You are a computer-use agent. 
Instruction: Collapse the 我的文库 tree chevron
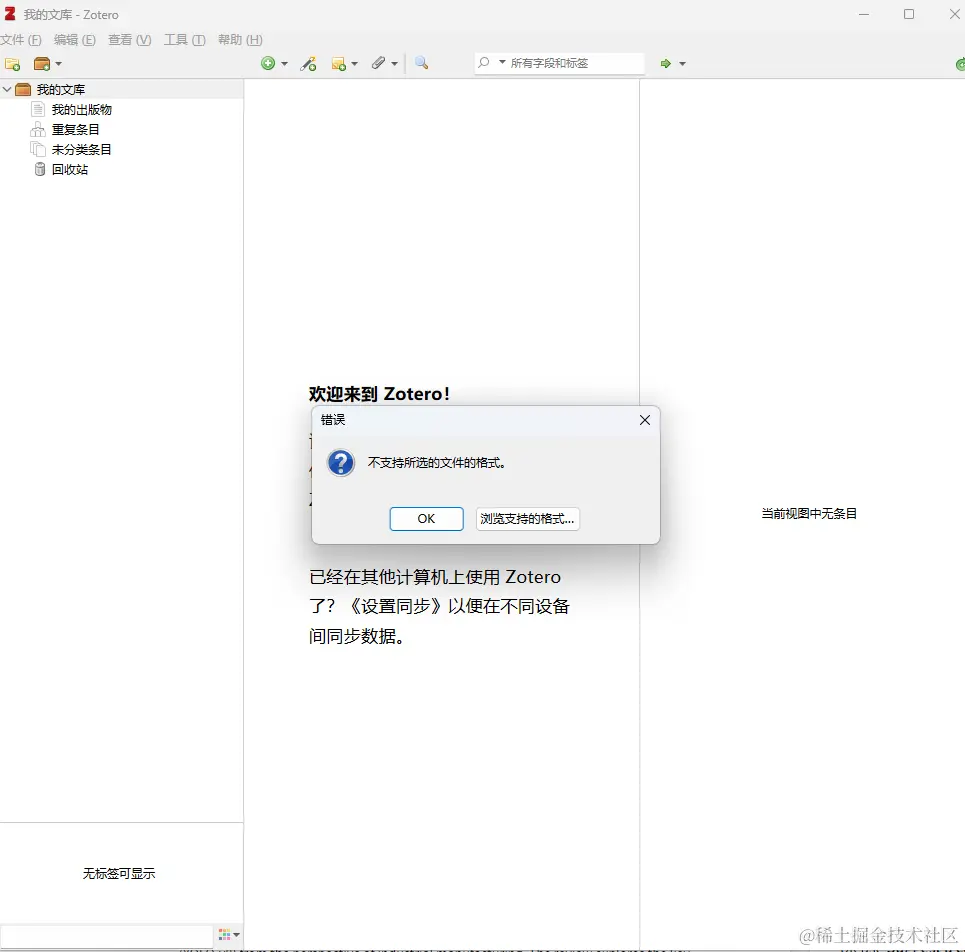[7, 89]
